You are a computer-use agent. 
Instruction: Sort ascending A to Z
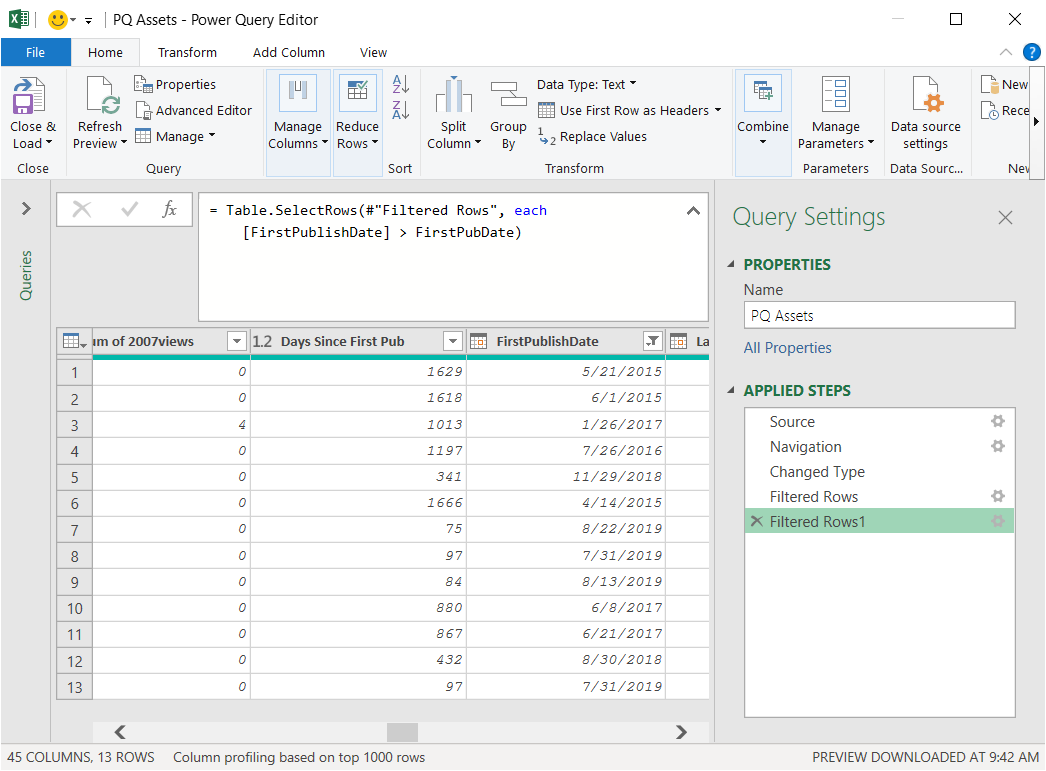(400, 85)
